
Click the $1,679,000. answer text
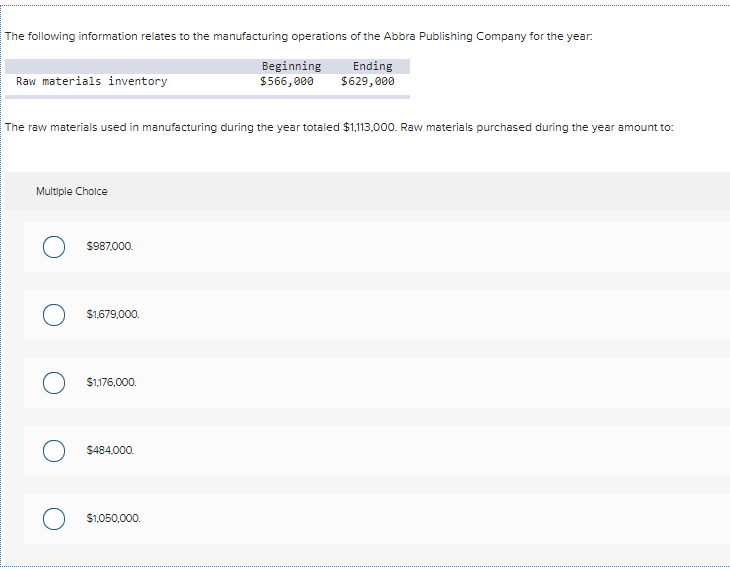tap(113, 314)
